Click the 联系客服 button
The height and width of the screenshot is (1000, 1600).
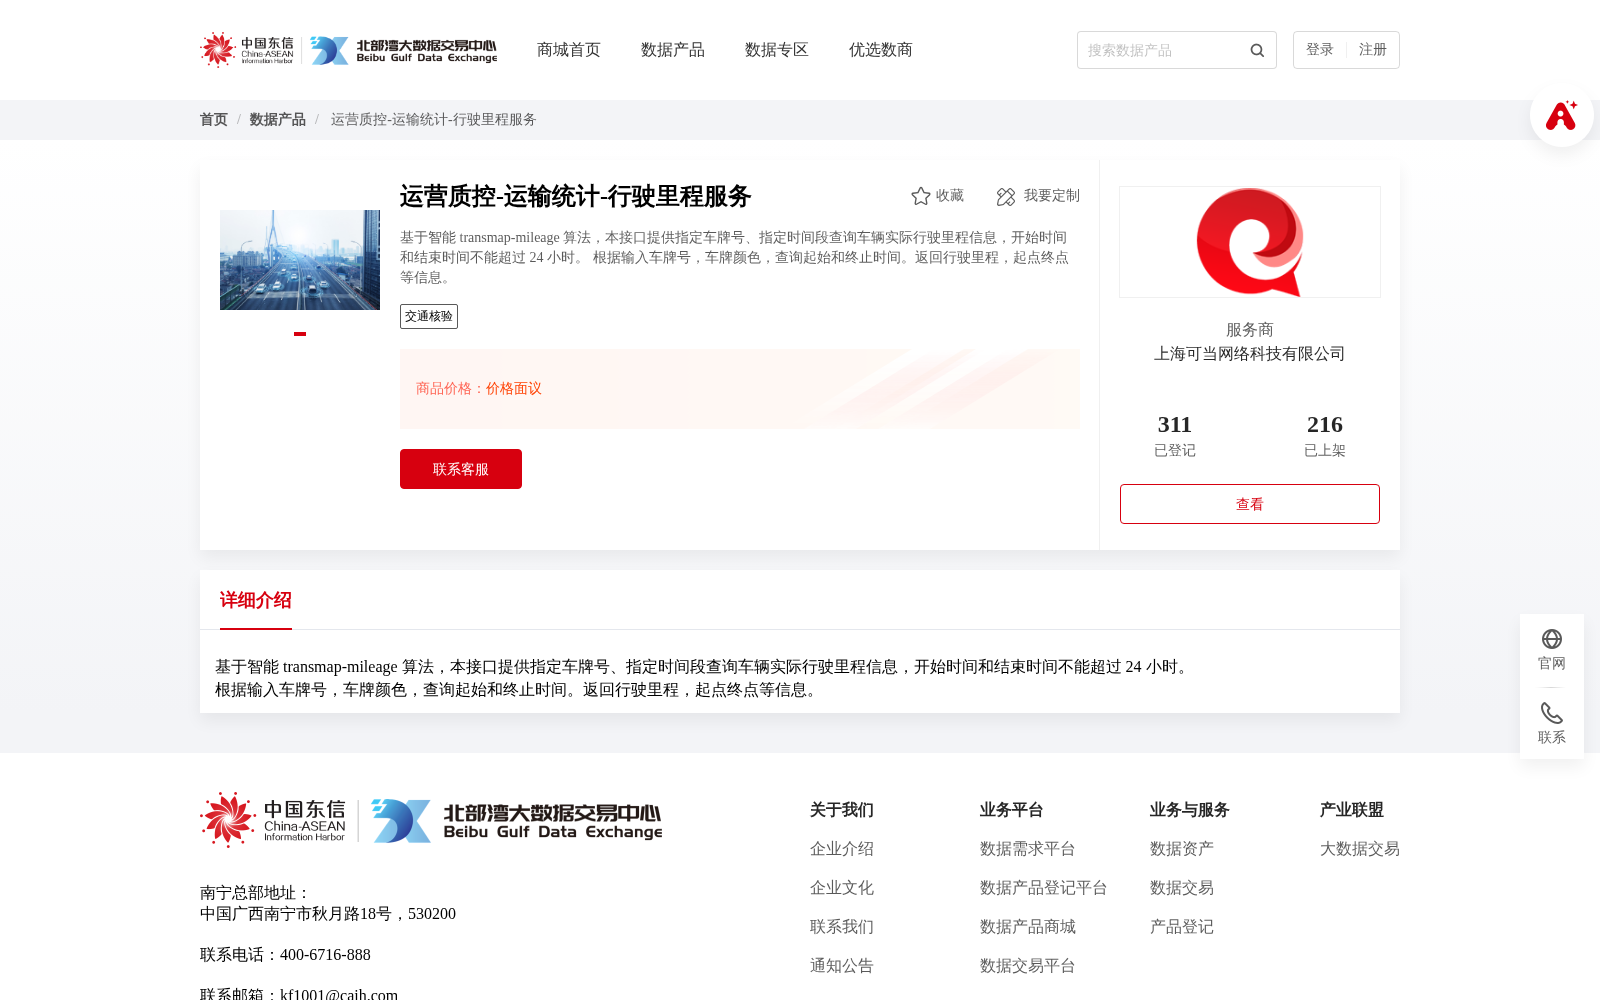pos(461,469)
